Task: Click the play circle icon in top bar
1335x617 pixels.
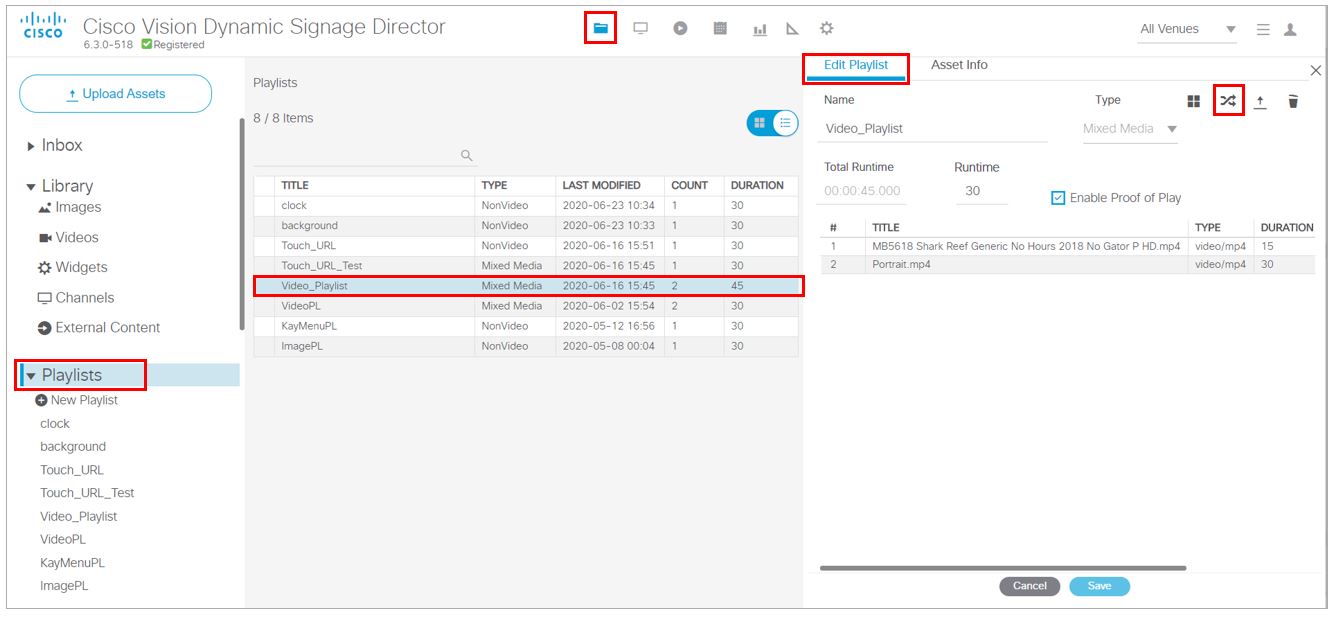Action: pyautogui.click(x=680, y=29)
